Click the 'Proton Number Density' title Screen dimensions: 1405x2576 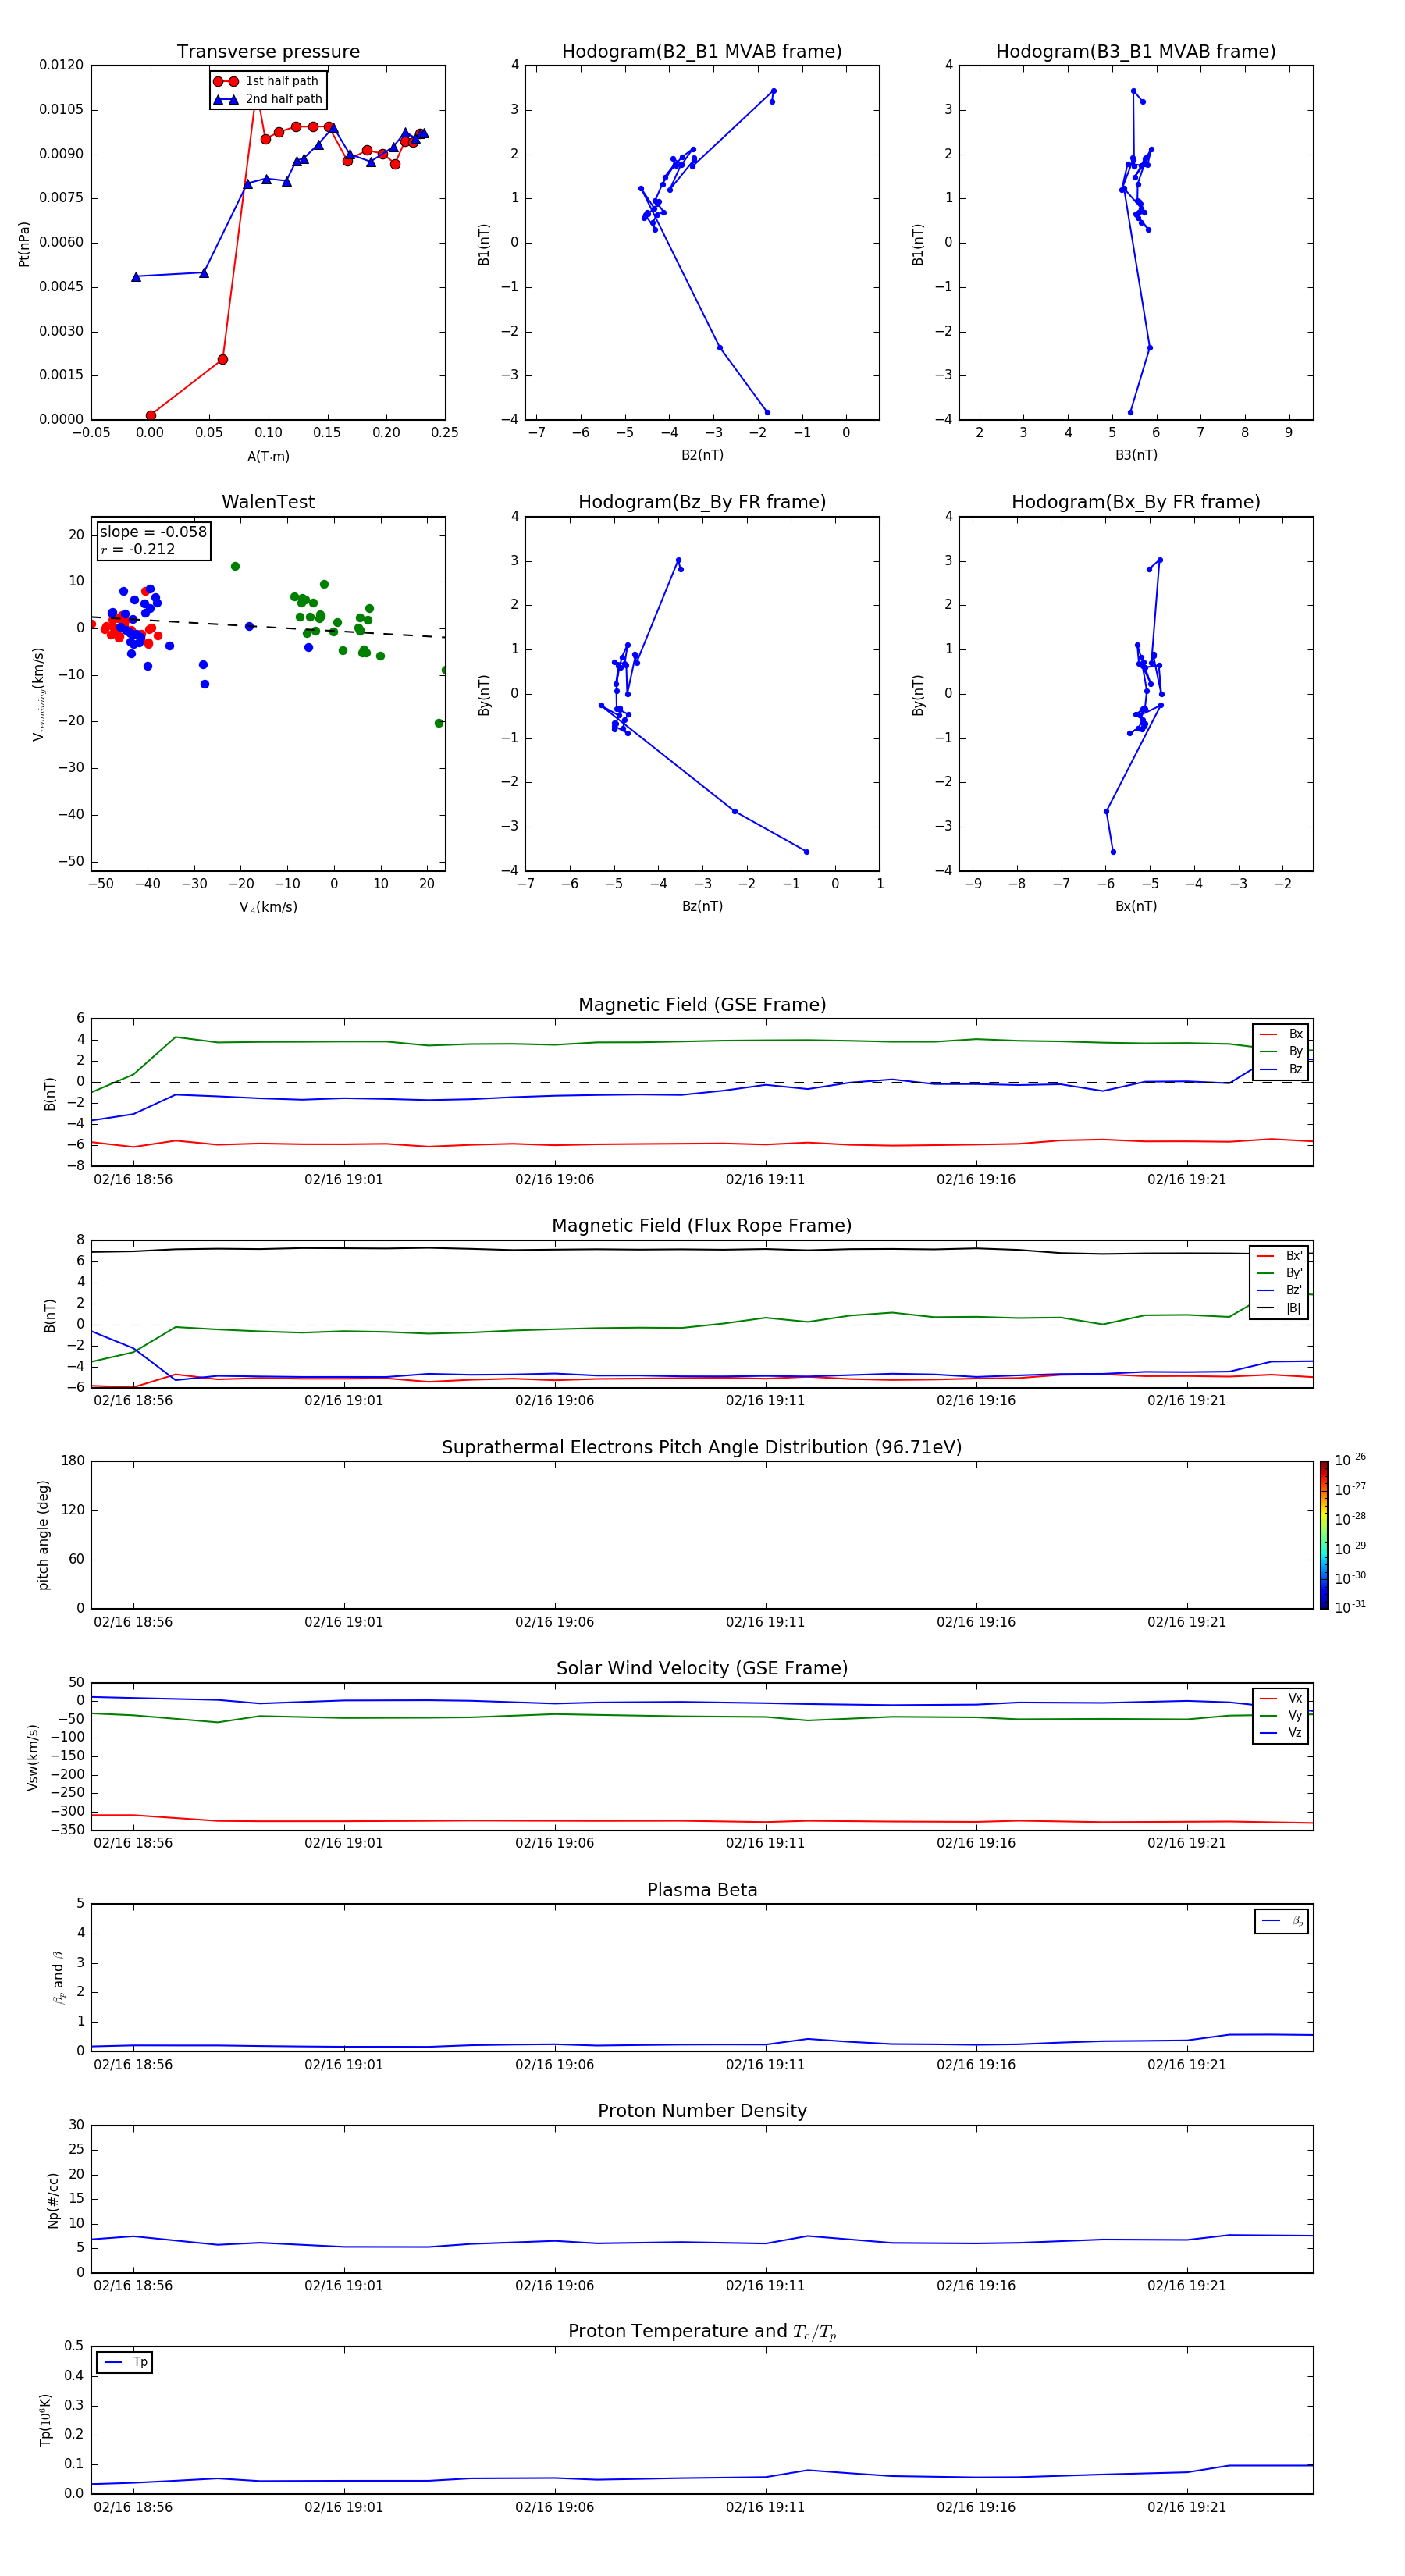702,2111
